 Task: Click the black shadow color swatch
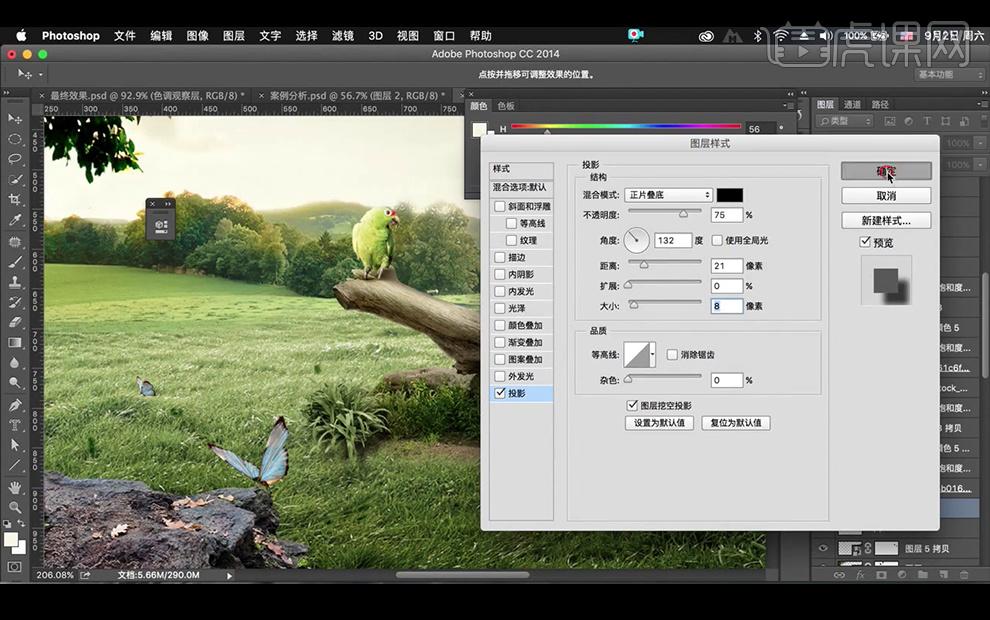[730, 195]
